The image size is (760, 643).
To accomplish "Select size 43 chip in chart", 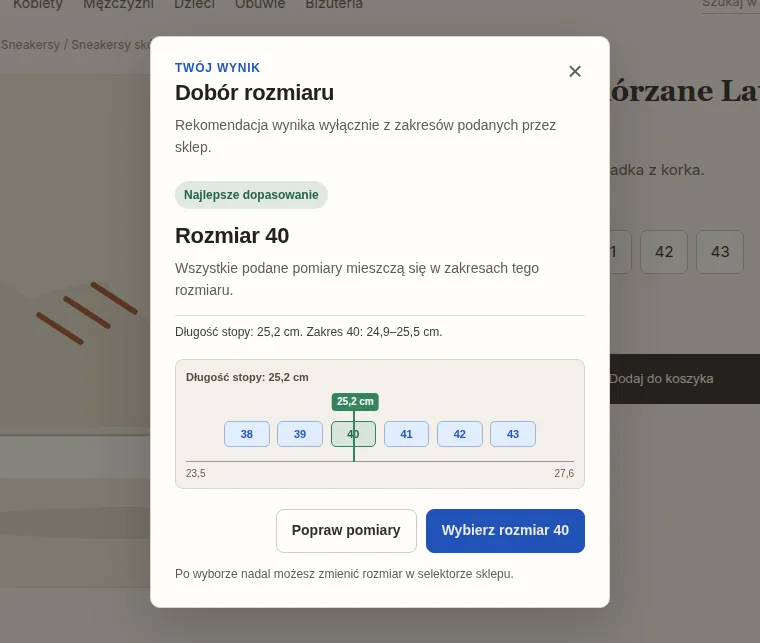I will pos(513,434).
